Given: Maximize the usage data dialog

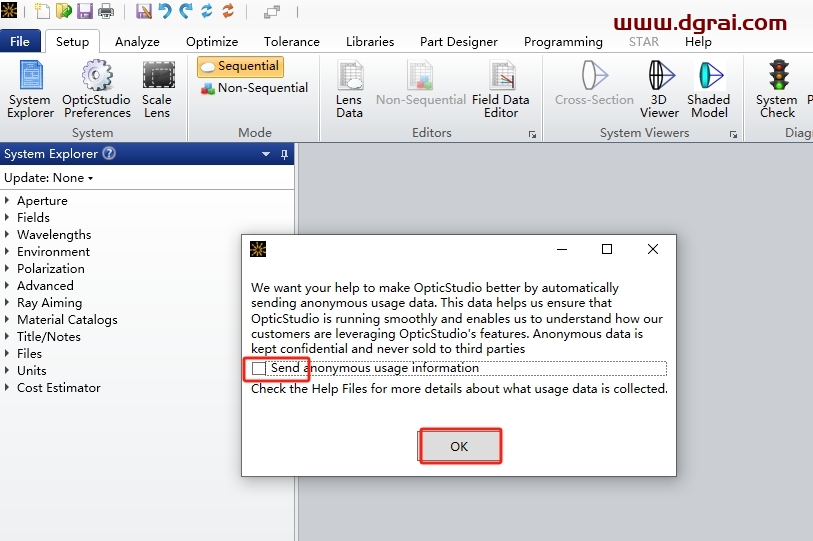Looking at the screenshot, I should 607,249.
